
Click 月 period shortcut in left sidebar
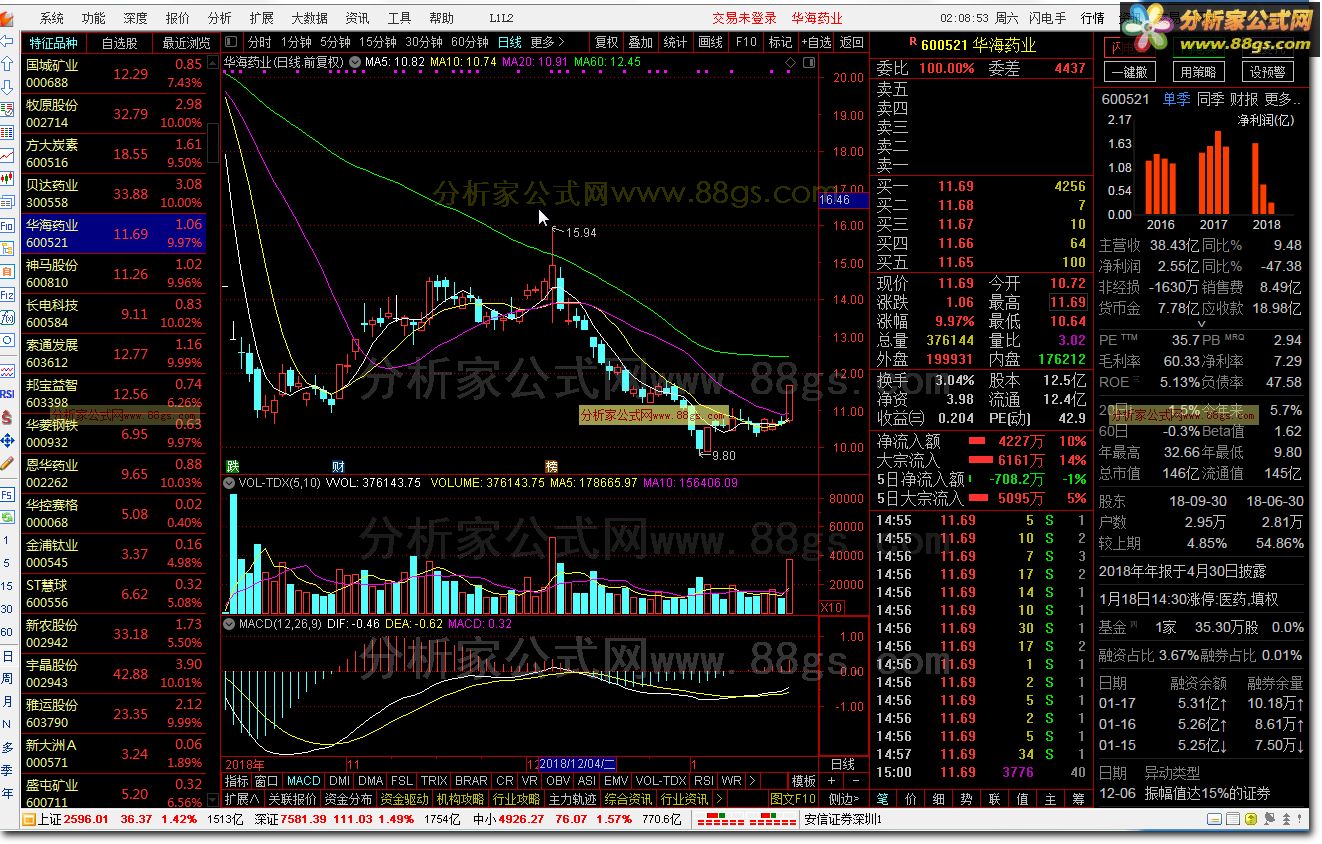(8, 703)
